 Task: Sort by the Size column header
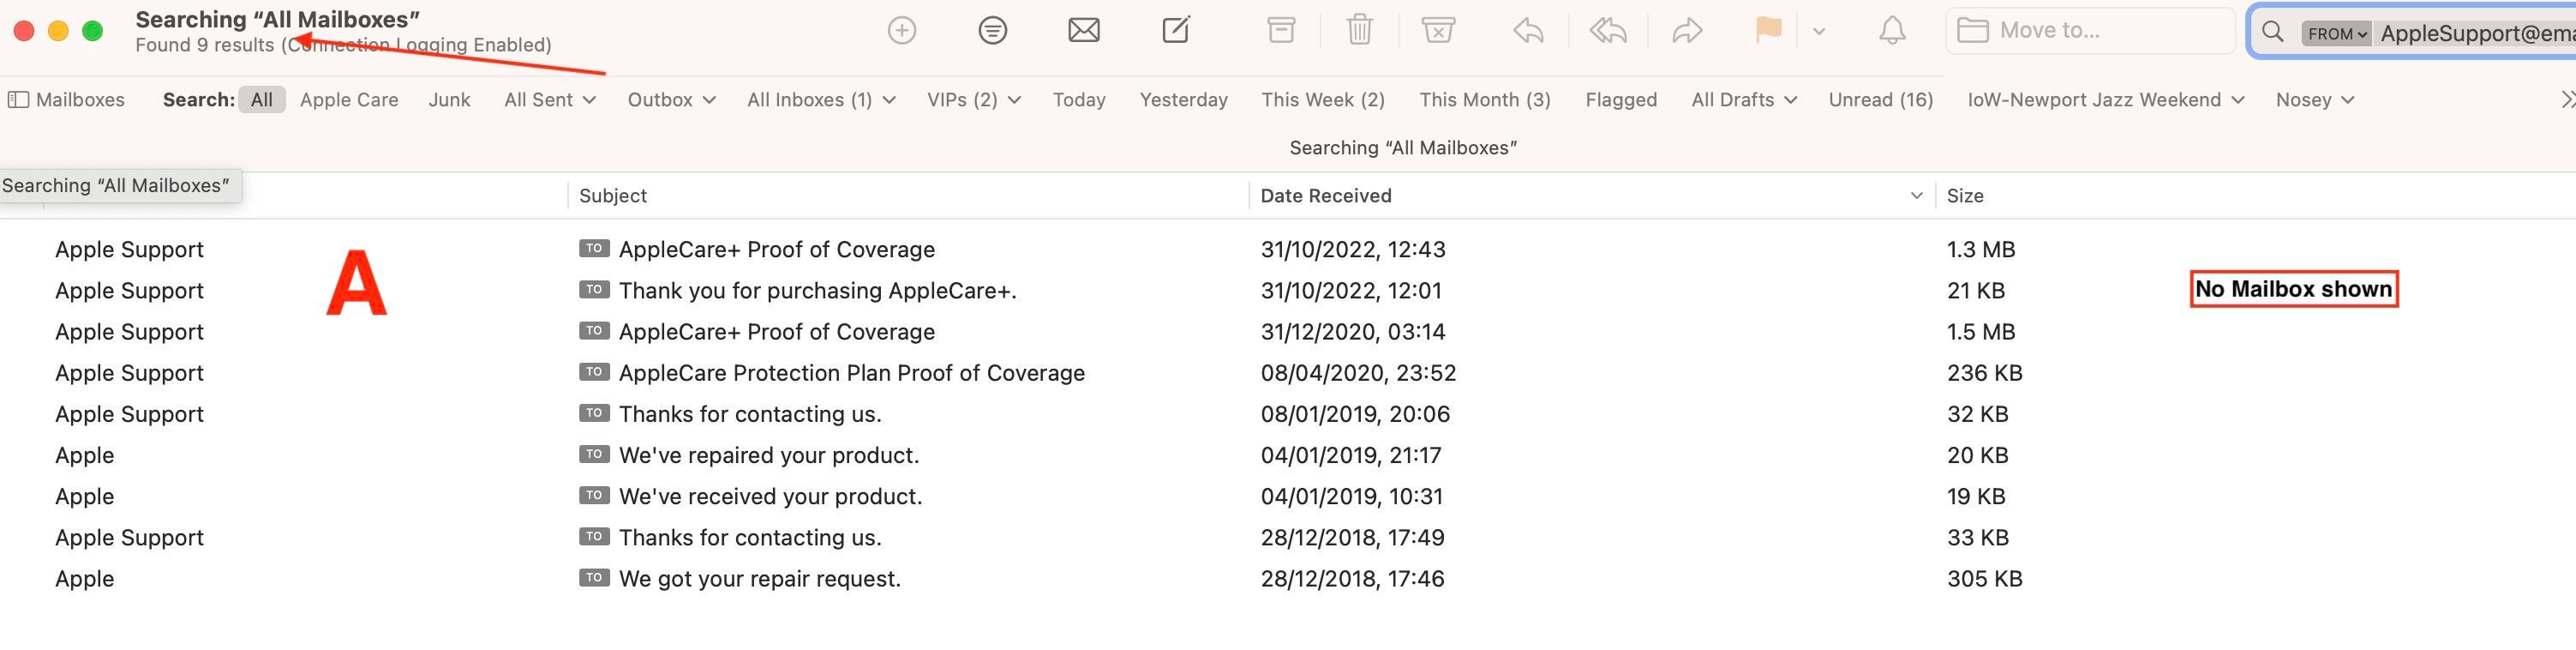point(1965,196)
